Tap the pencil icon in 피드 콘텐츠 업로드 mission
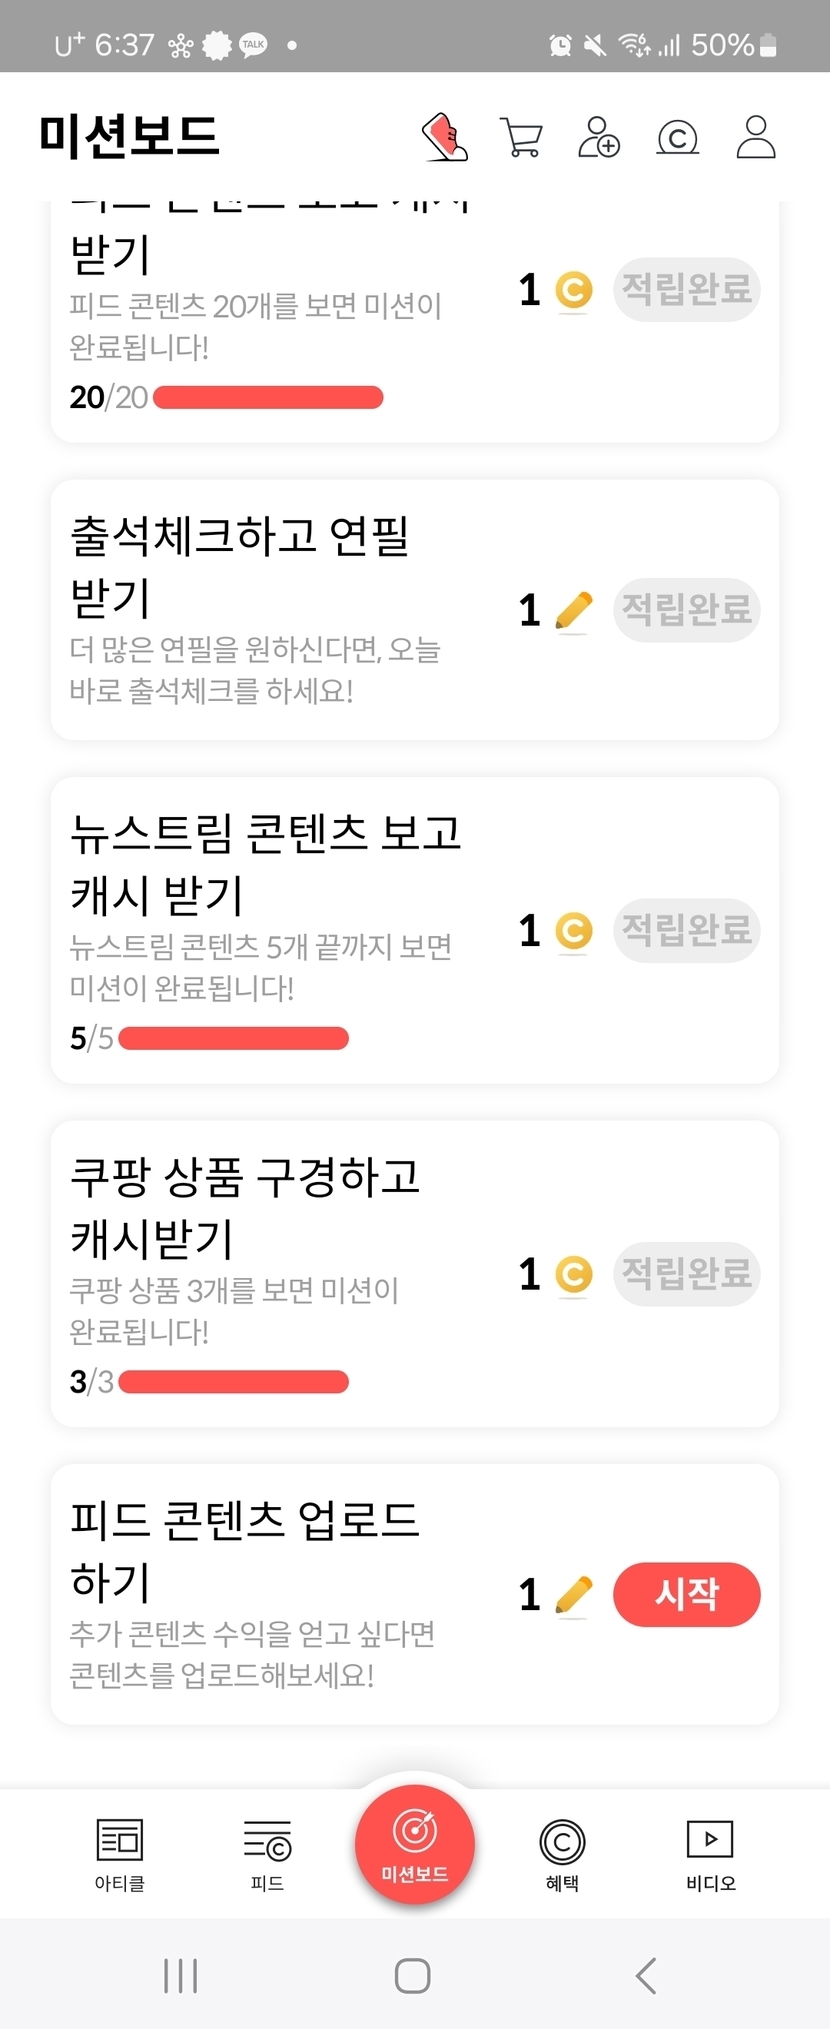Image resolution: width=830 pixels, height=2029 pixels. click(x=573, y=1595)
